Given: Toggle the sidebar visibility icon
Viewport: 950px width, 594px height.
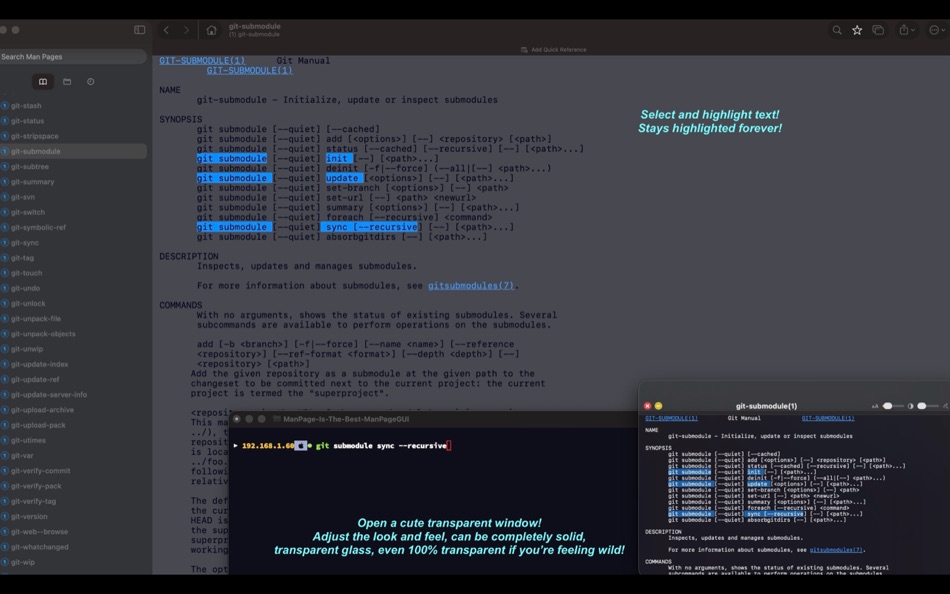Looking at the screenshot, I should point(139,30).
